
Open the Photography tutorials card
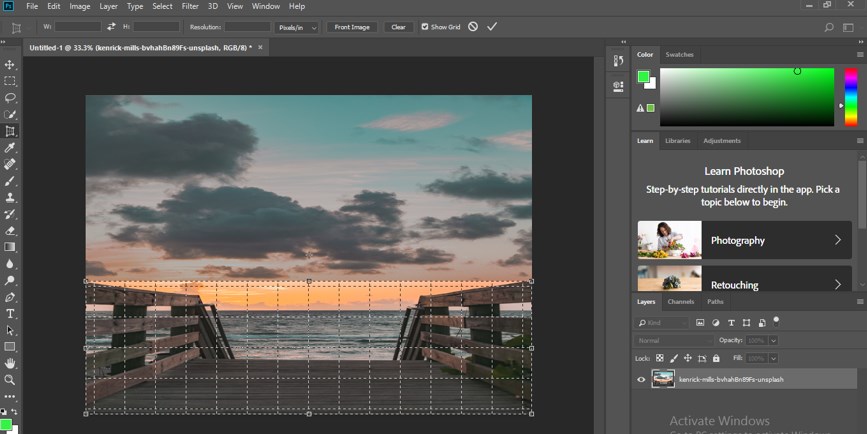click(744, 240)
